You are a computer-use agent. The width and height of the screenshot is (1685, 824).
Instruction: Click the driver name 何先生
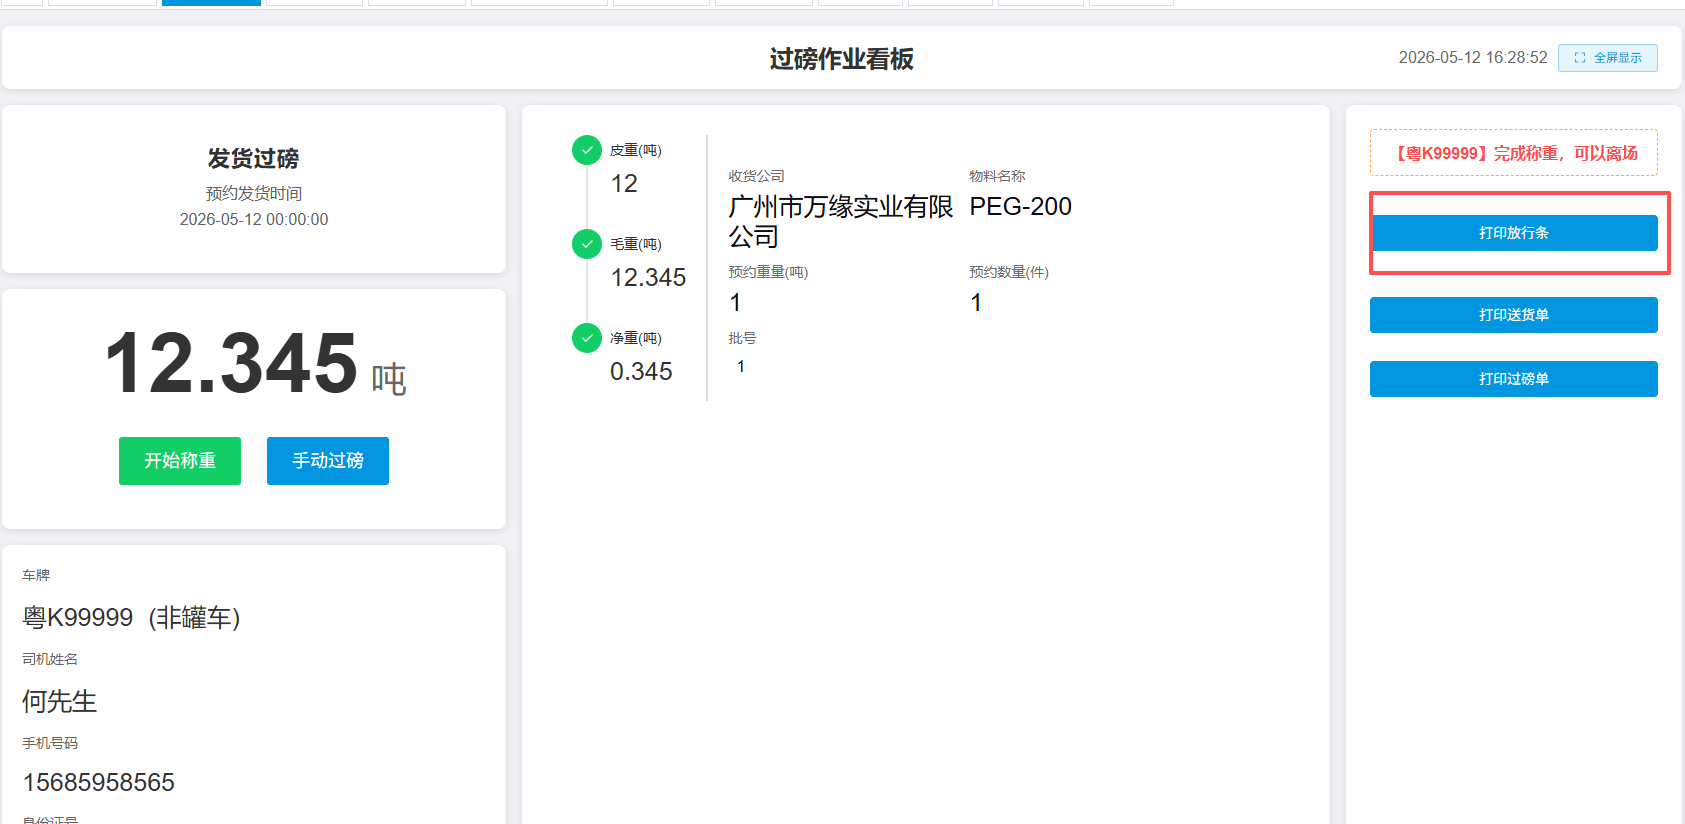point(60,701)
